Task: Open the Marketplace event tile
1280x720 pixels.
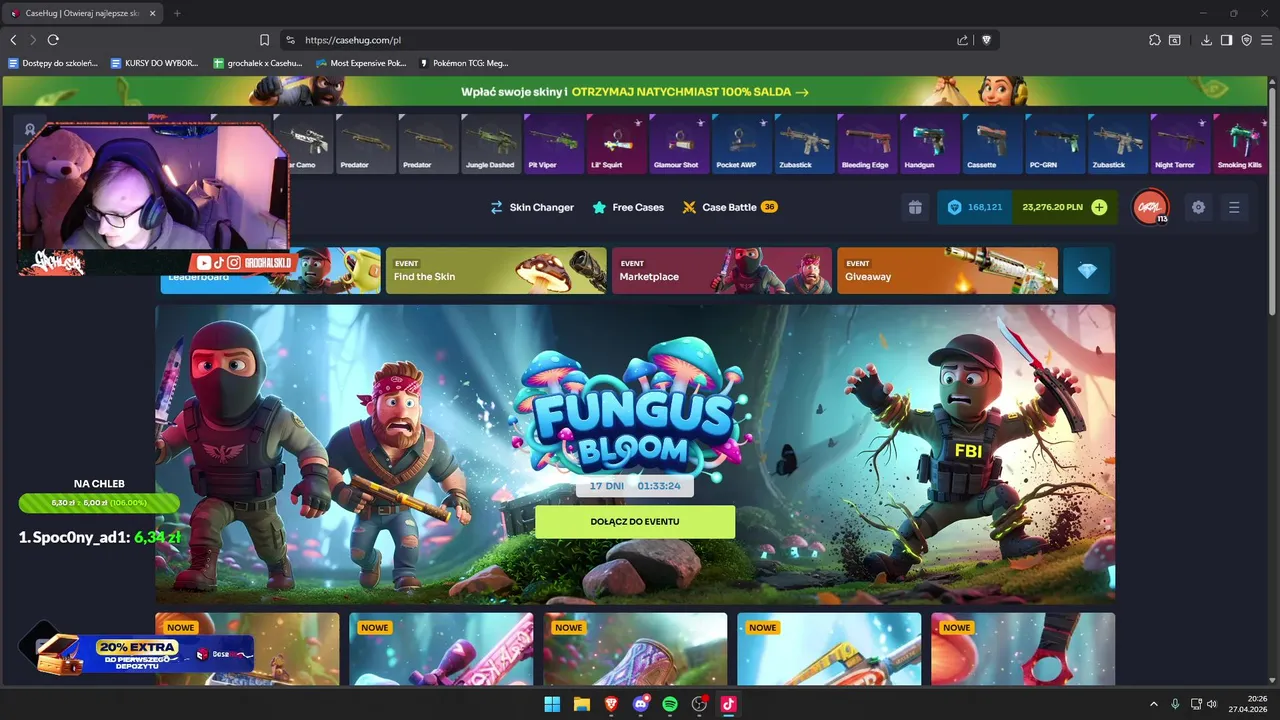Action: [722, 271]
